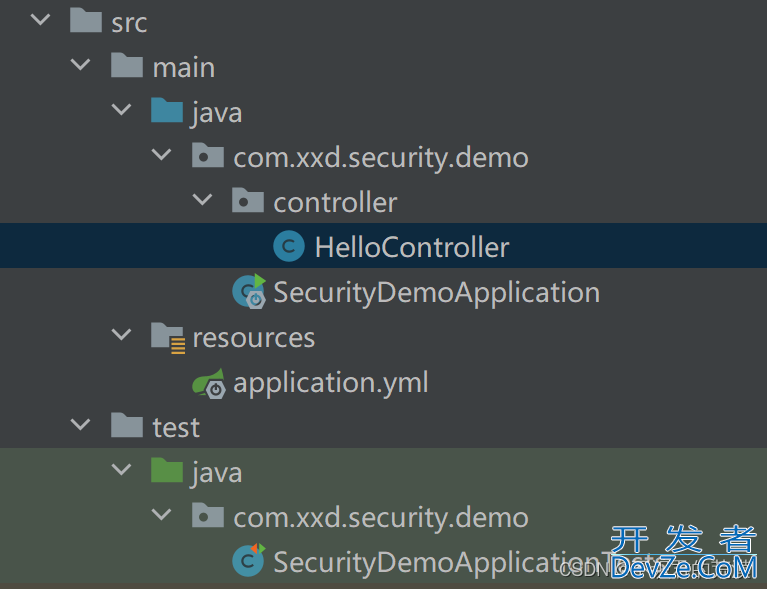Click the resources folder icon
767x589 pixels.
pos(168,338)
